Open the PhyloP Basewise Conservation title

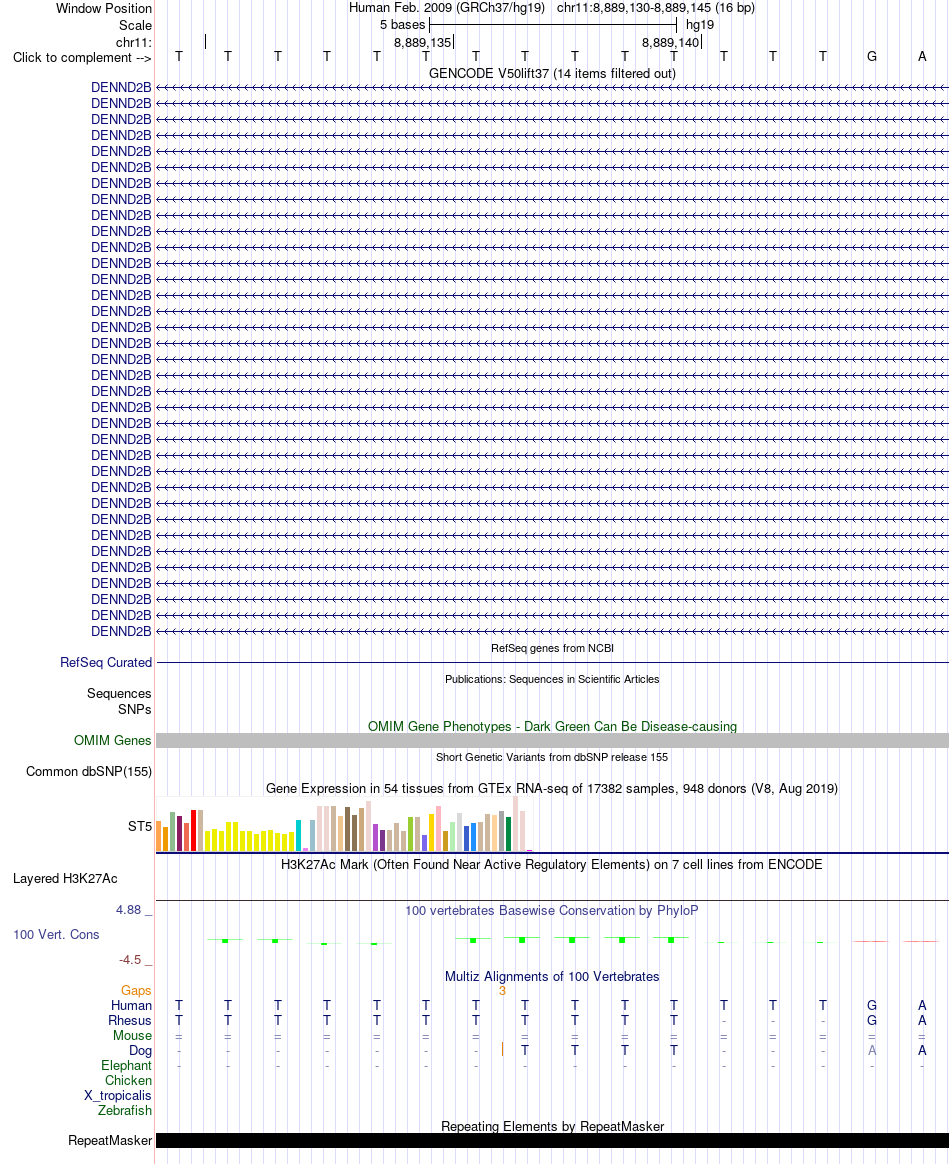(552, 910)
